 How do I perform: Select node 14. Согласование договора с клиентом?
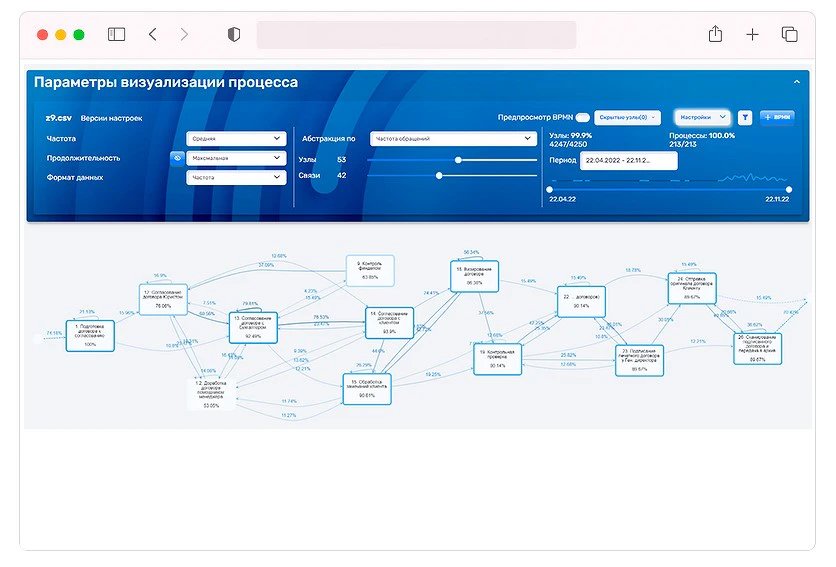(x=390, y=323)
